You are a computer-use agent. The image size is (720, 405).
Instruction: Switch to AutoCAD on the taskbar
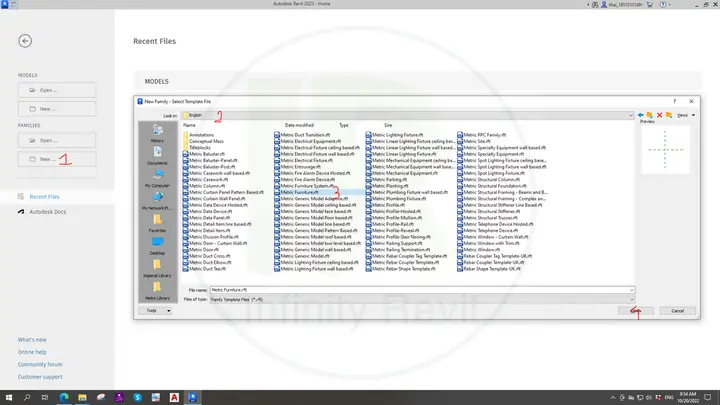tap(174, 397)
